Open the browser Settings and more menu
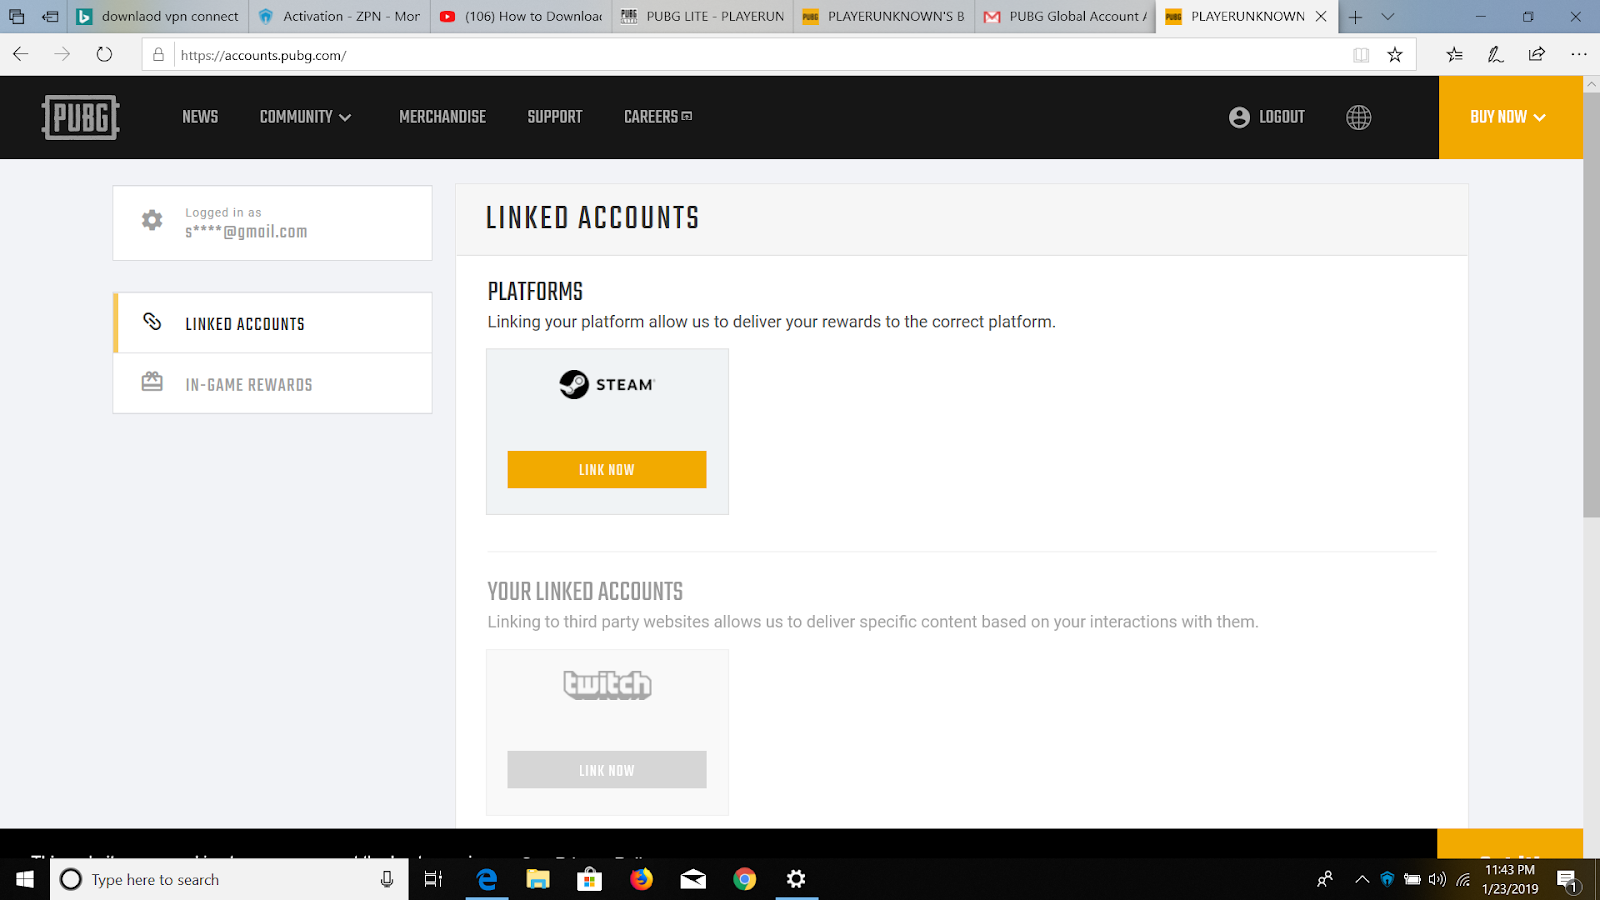The image size is (1600, 900). click(x=1579, y=55)
